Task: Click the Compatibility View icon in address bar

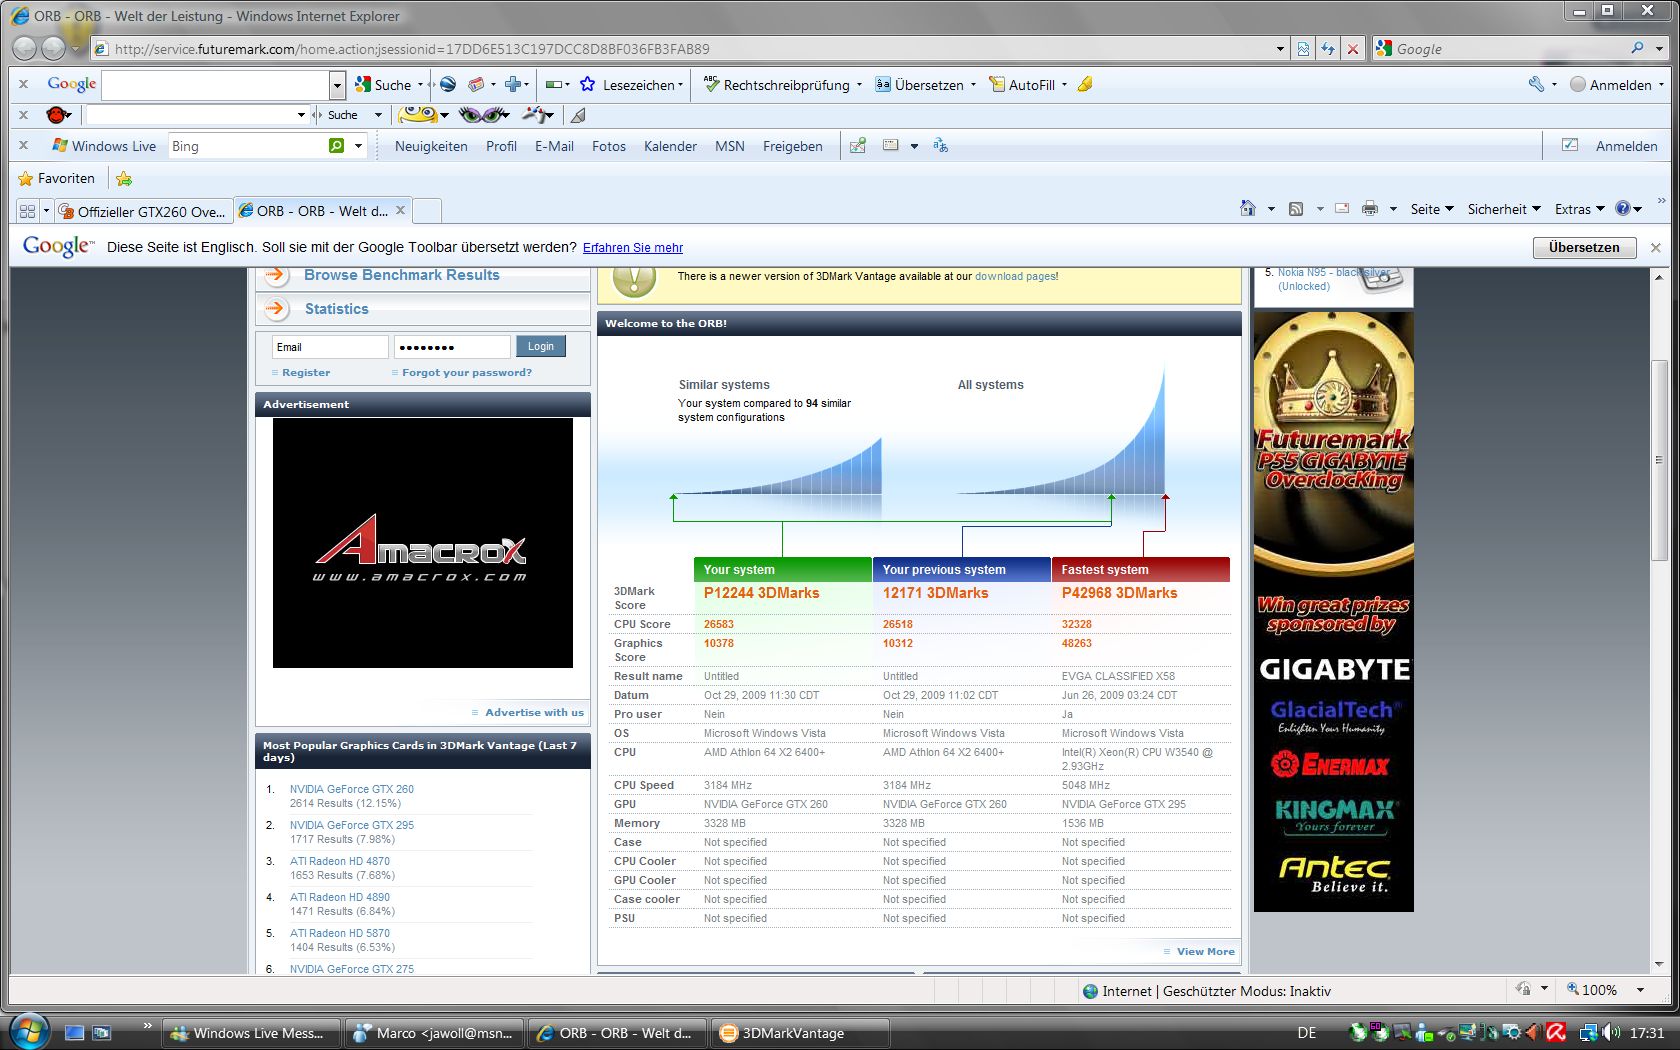Action: click(1303, 48)
